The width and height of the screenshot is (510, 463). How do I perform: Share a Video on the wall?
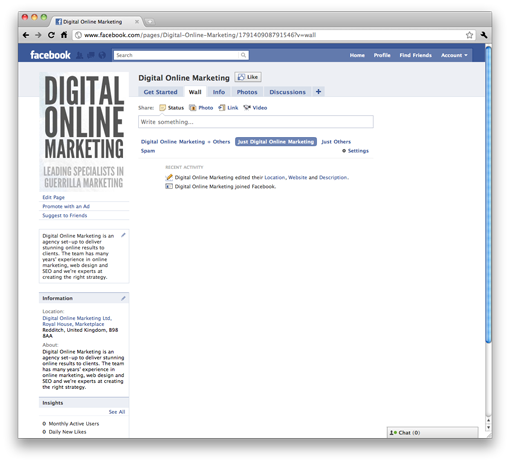(255, 108)
